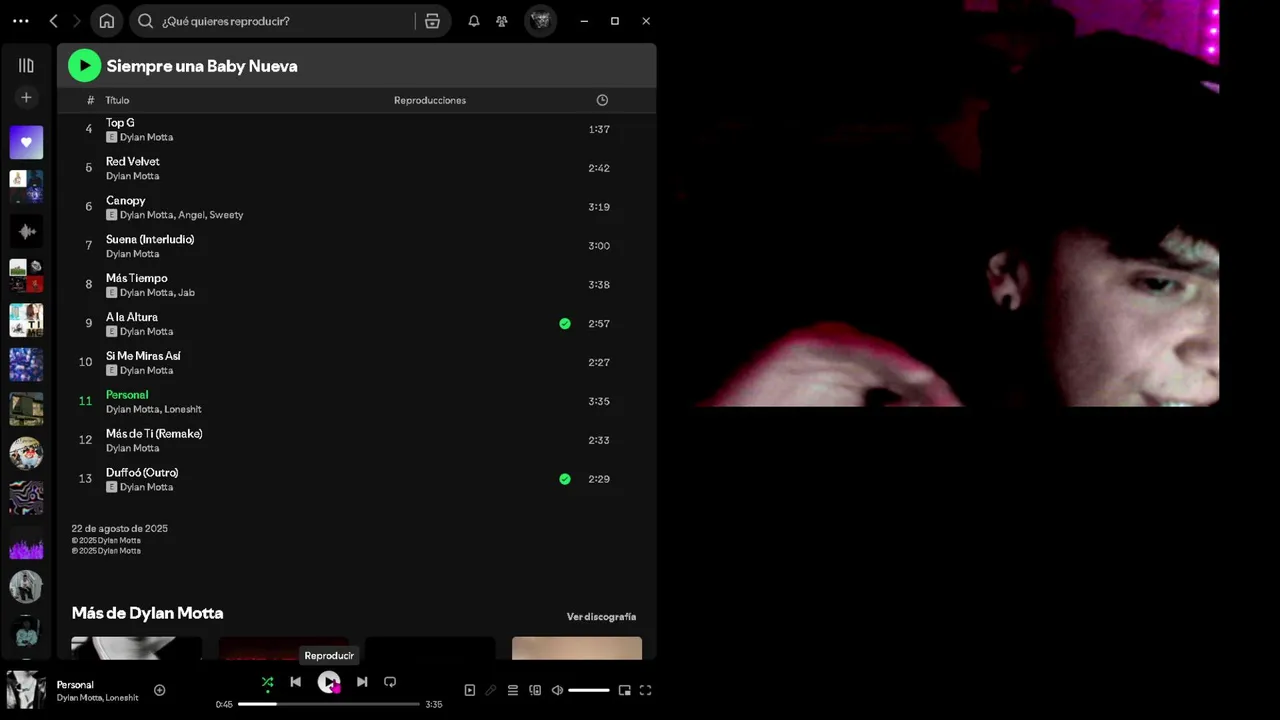Mute the volume speaker icon

pos(557,690)
